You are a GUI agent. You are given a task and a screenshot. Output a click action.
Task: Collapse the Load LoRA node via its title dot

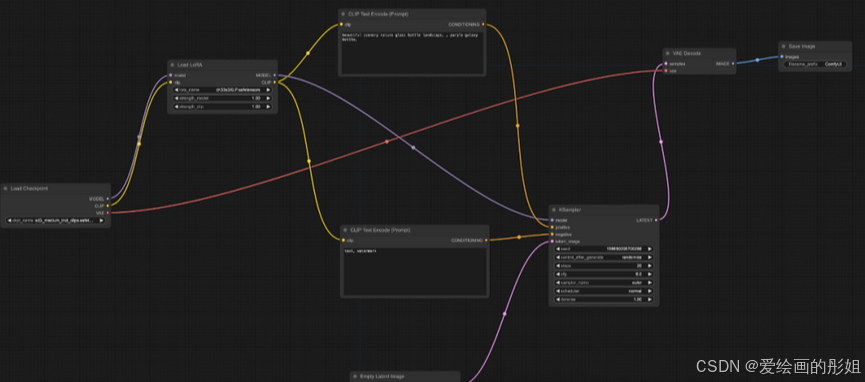pos(172,65)
